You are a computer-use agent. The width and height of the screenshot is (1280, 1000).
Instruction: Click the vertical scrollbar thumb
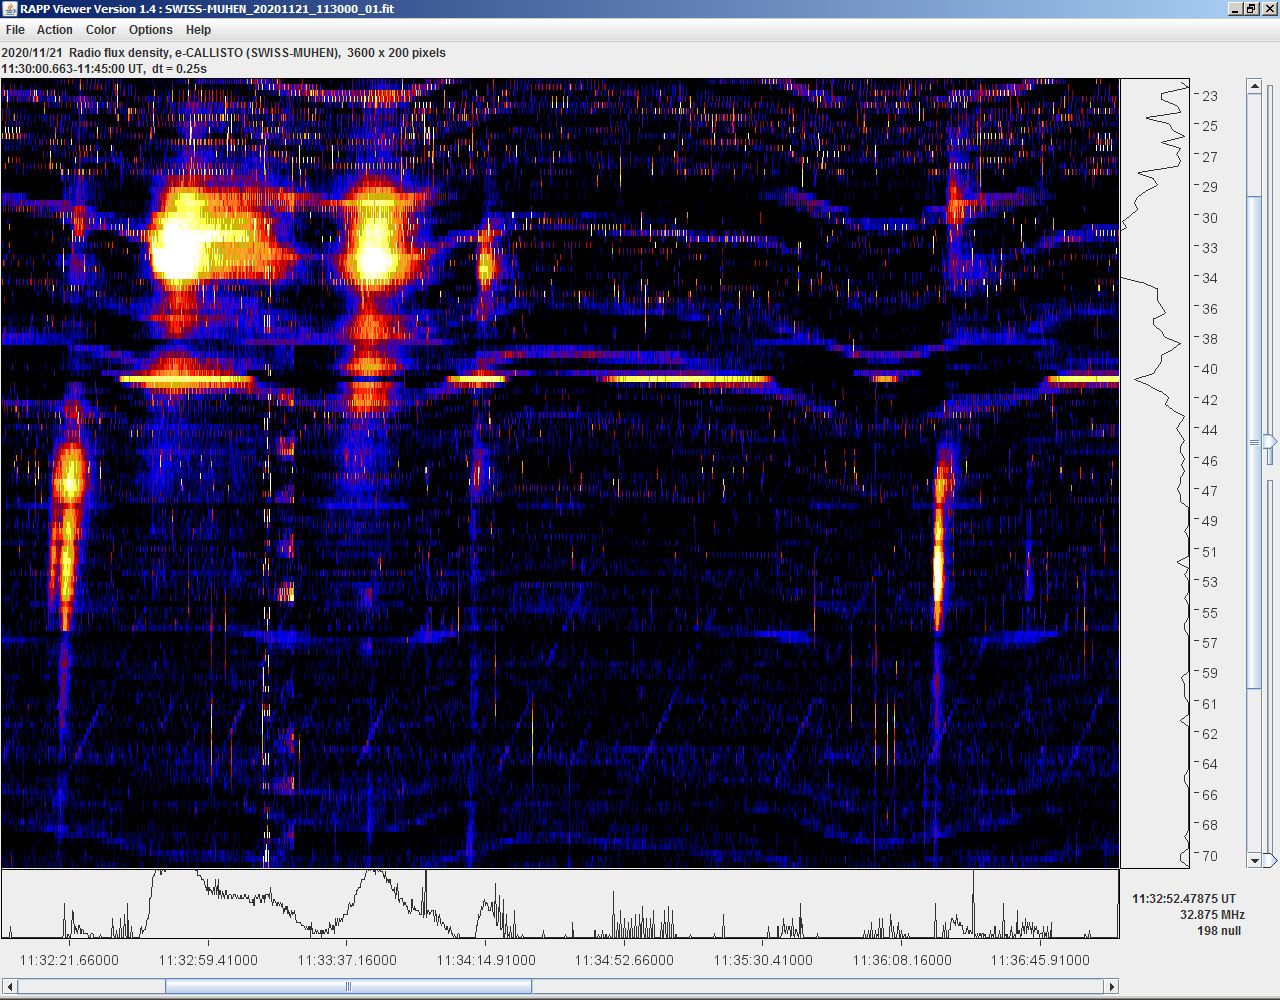1255,441
